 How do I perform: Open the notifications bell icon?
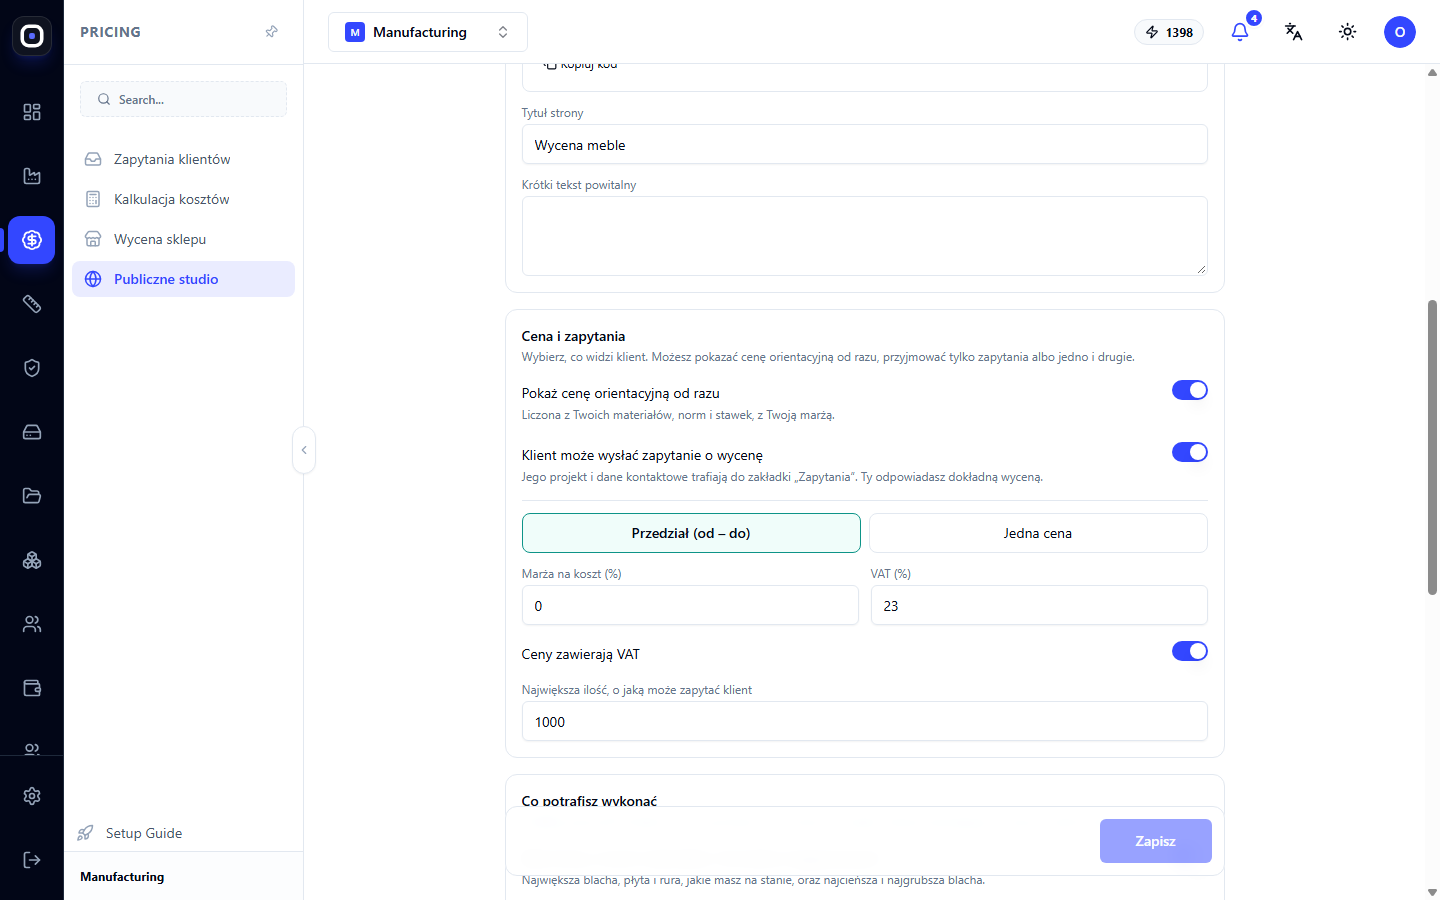(1240, 32)
